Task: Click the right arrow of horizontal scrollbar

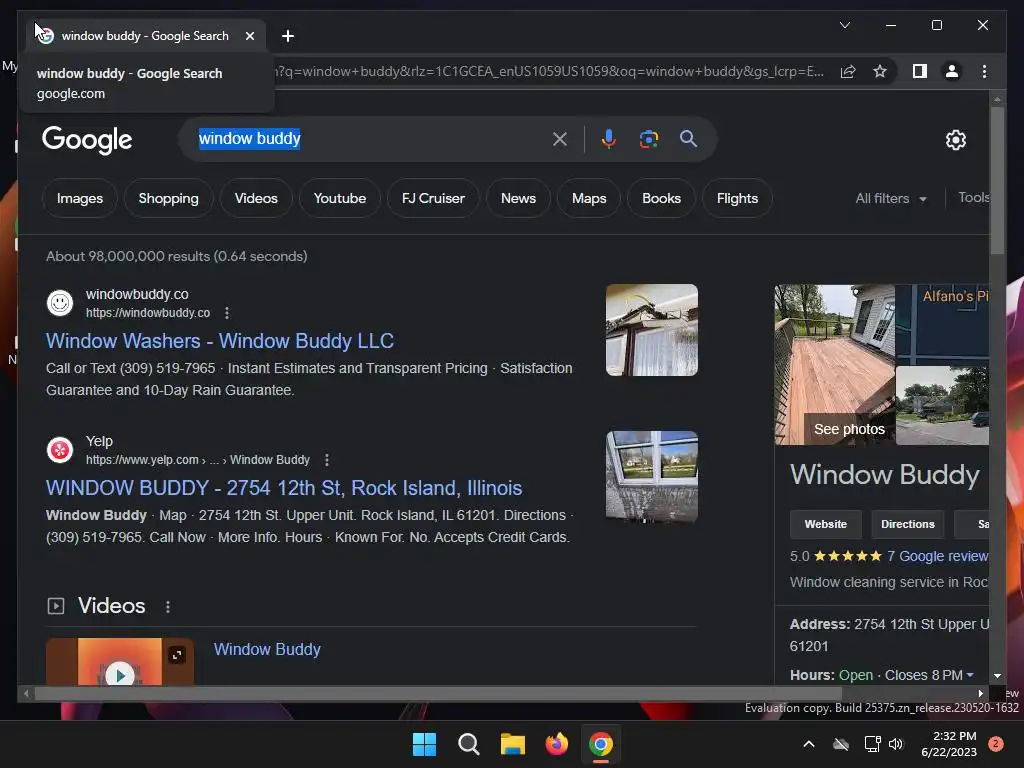Action: [980, 694]
